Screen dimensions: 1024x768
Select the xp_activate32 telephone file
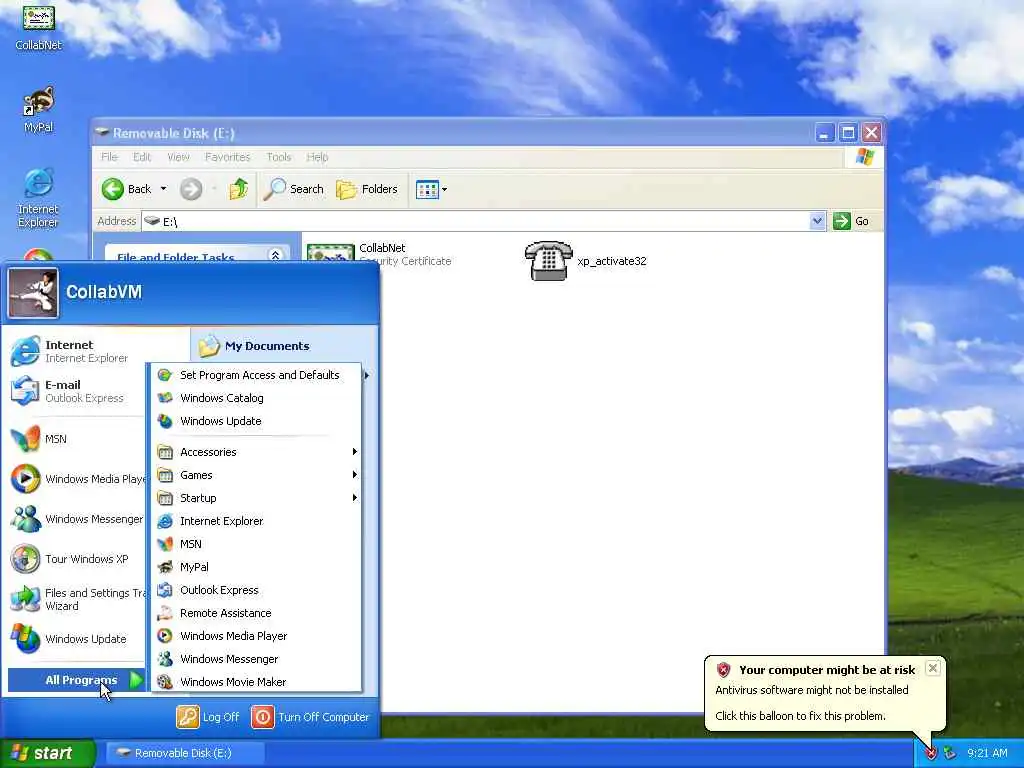coord(585,261)
